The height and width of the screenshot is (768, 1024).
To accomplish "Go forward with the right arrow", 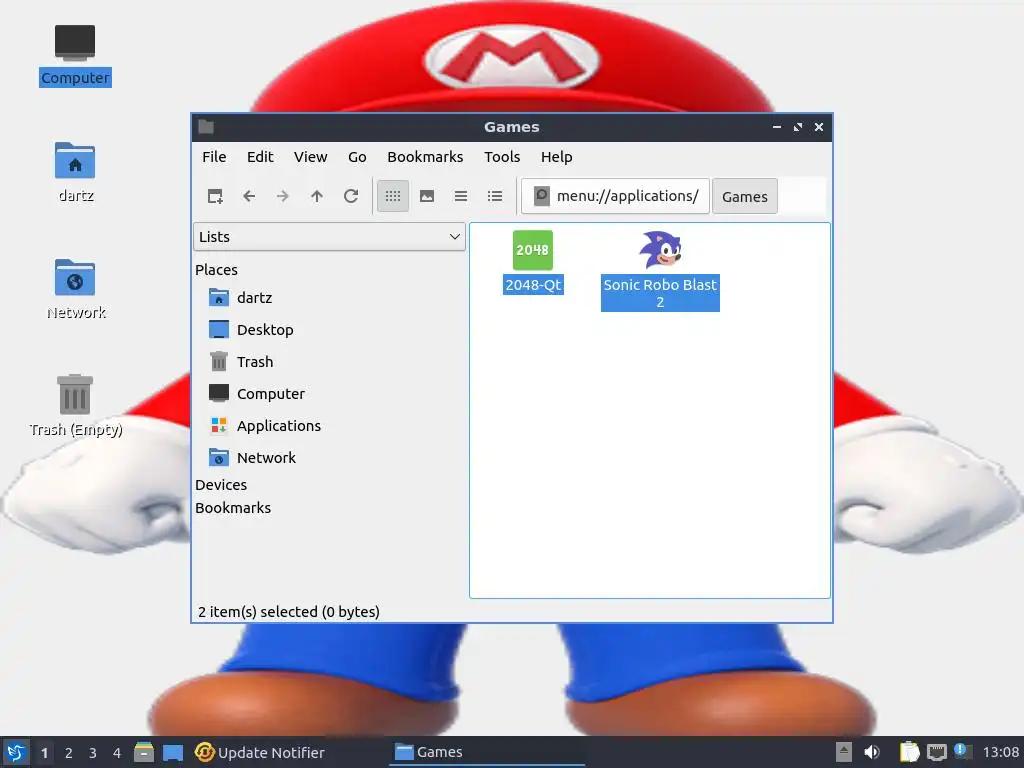I will point(283,196).
